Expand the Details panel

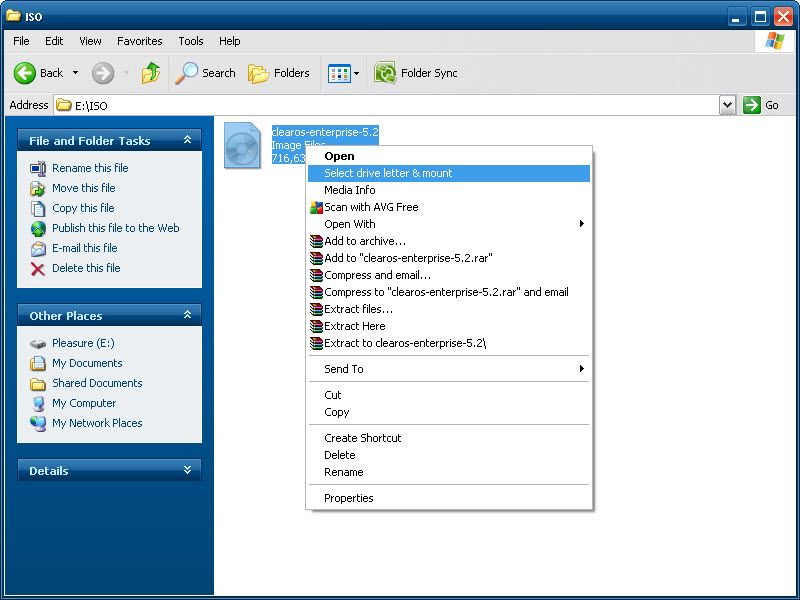click(x=187, y=470)
